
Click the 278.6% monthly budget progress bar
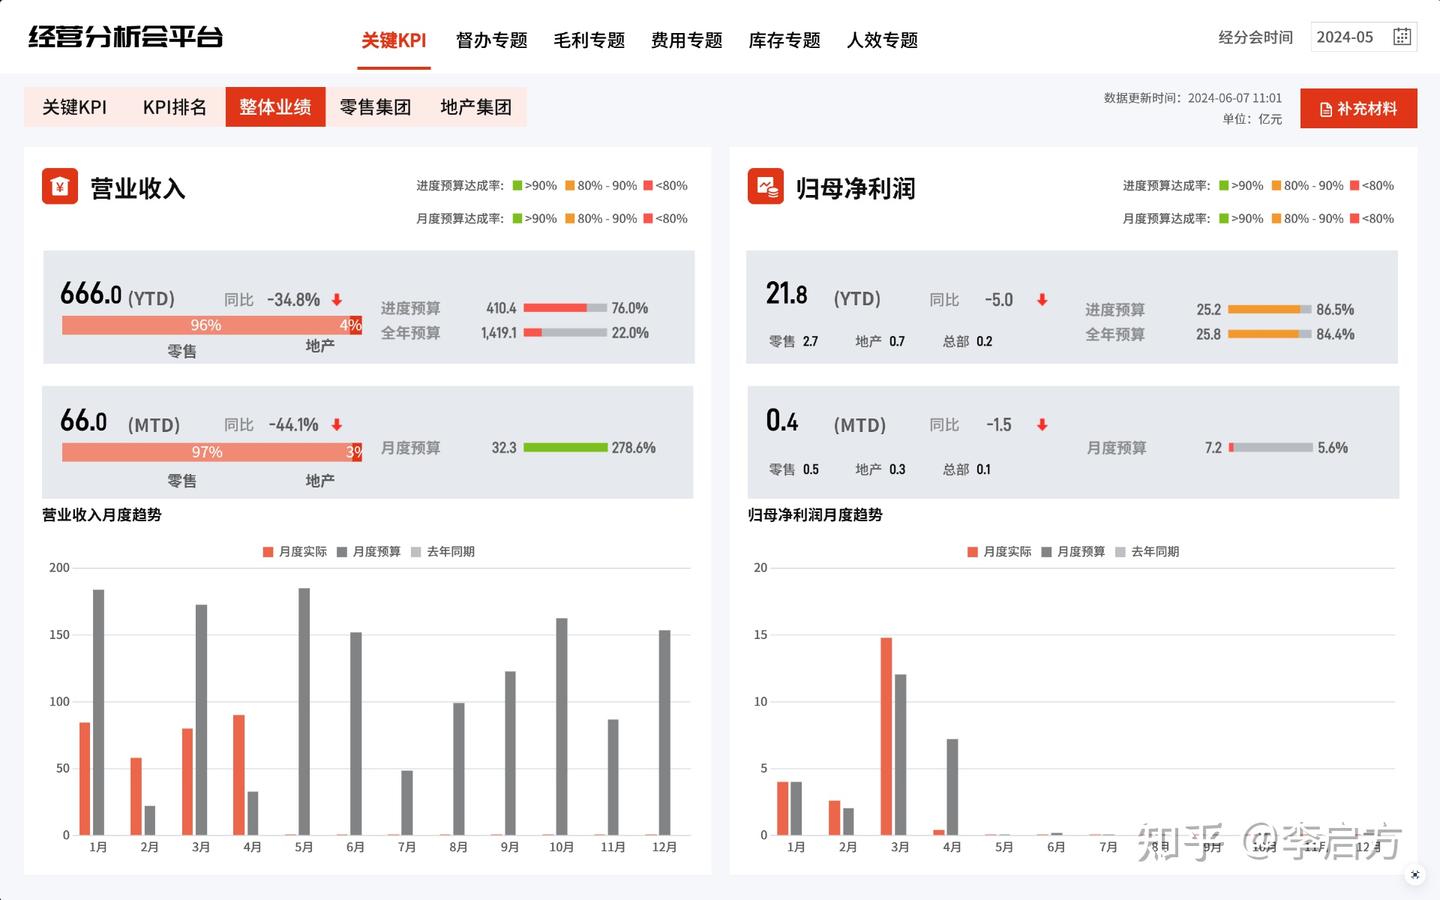pos(568,447)
